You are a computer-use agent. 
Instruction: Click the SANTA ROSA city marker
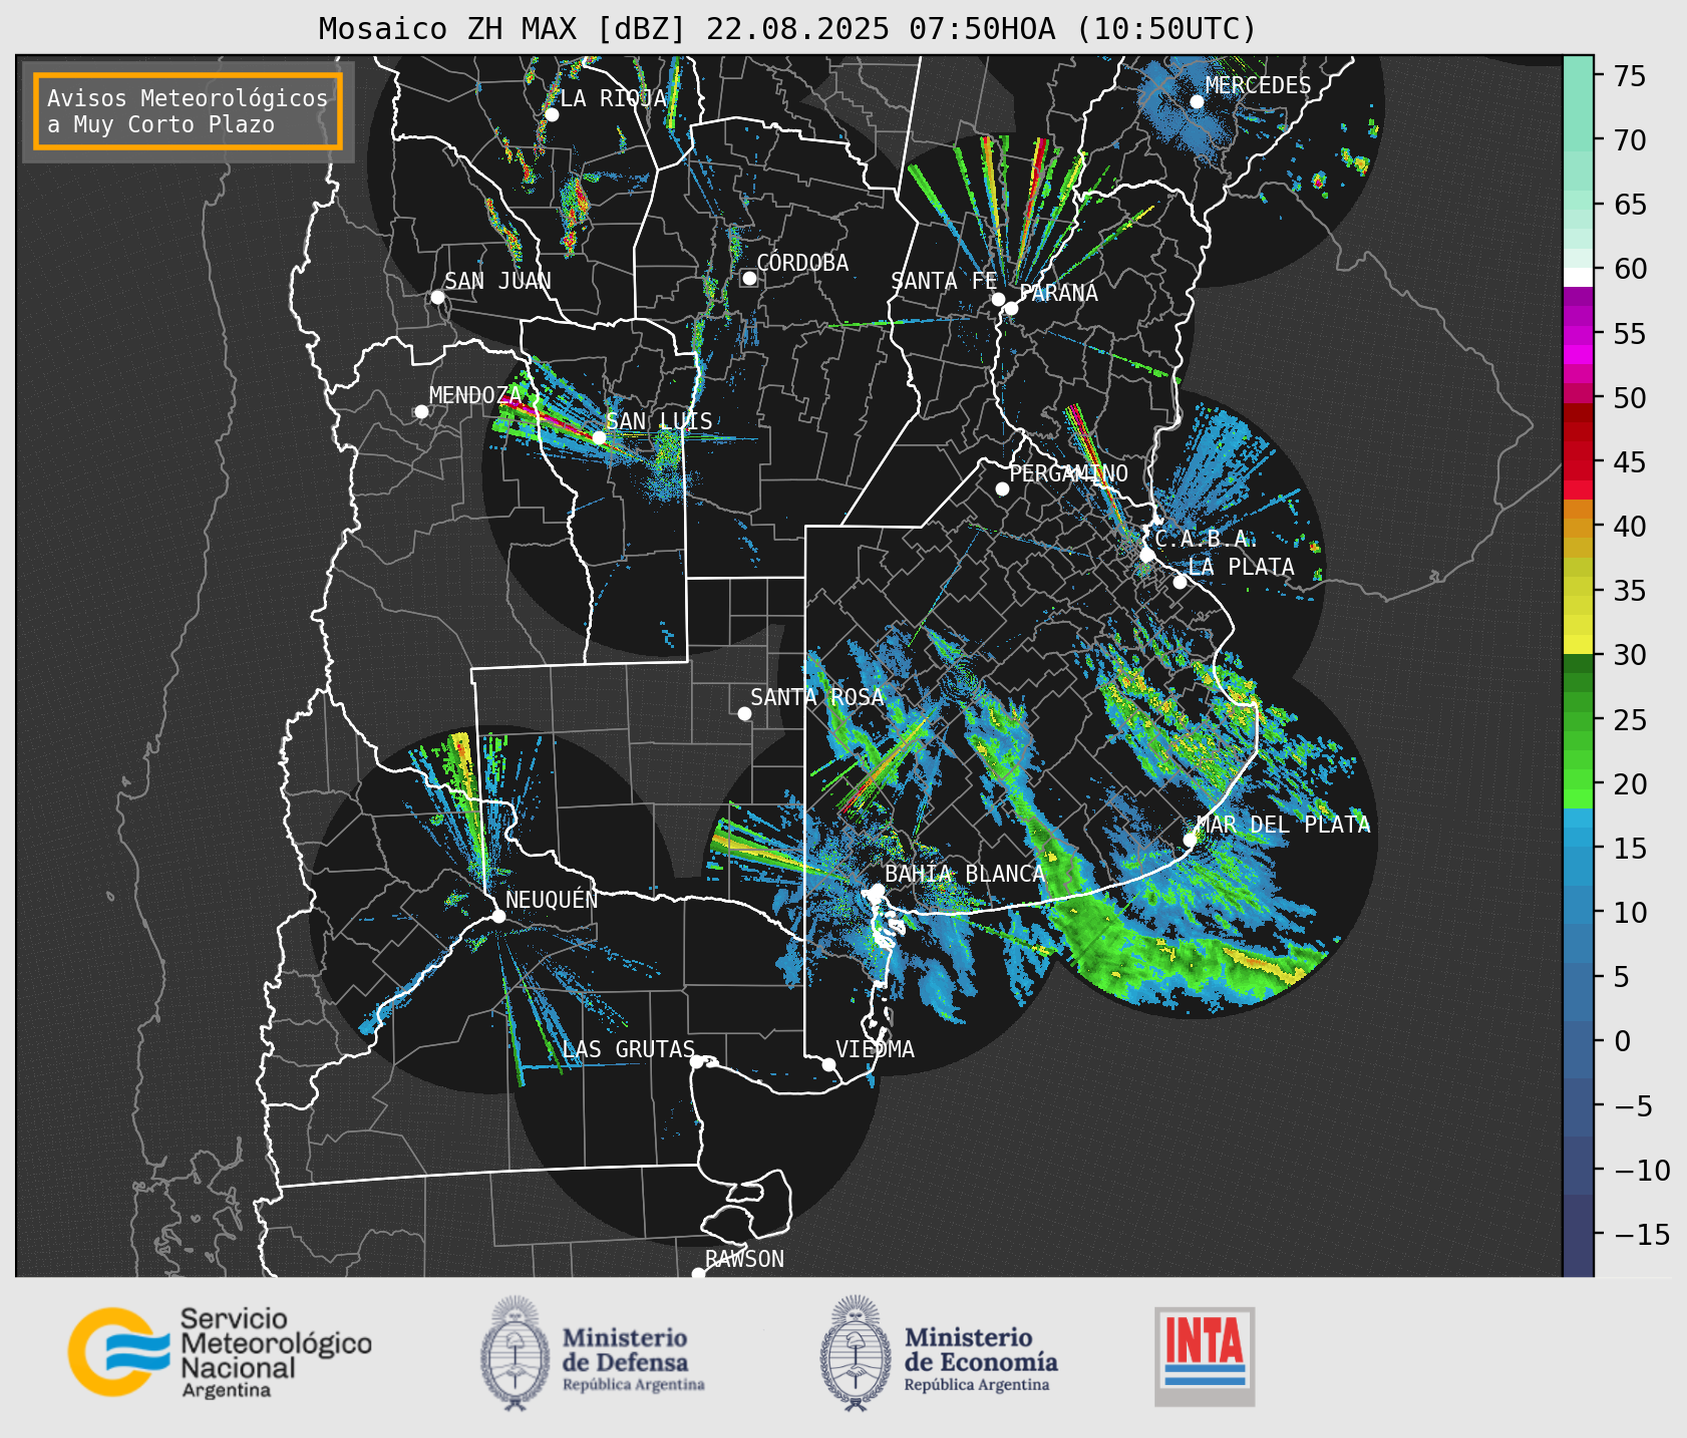point(744,713)
